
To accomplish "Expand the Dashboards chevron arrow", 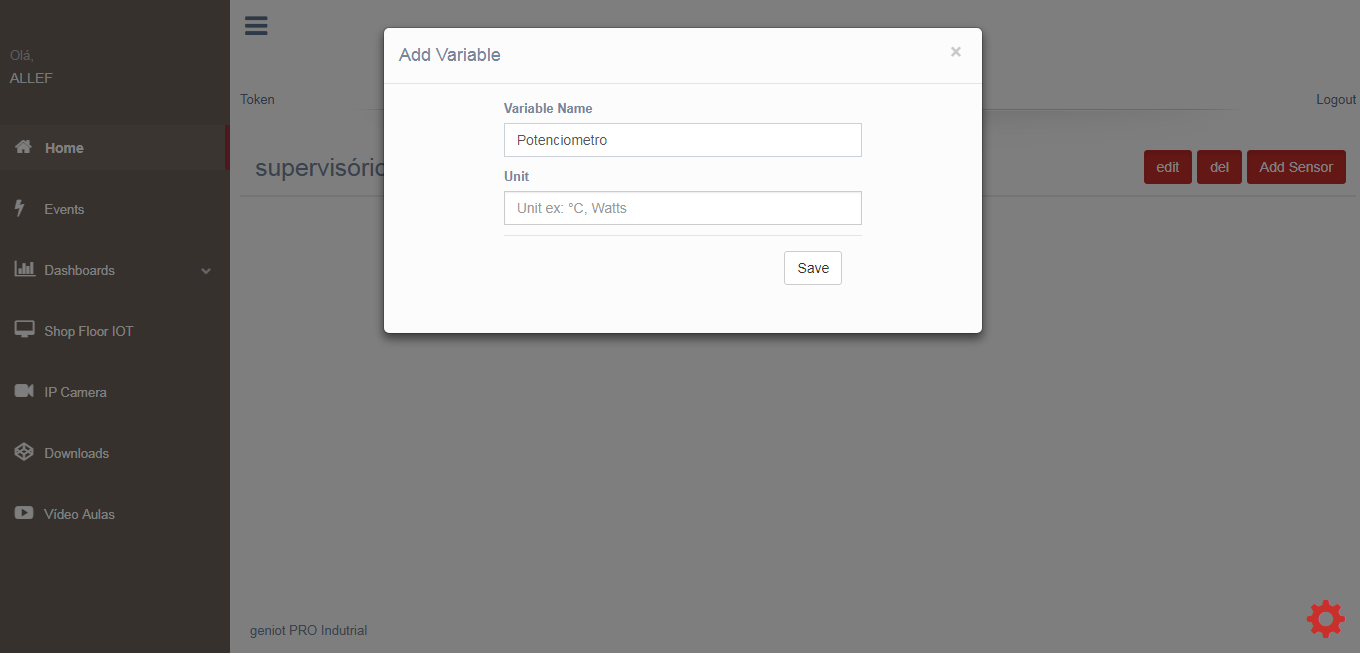I will tap(206, 271).
